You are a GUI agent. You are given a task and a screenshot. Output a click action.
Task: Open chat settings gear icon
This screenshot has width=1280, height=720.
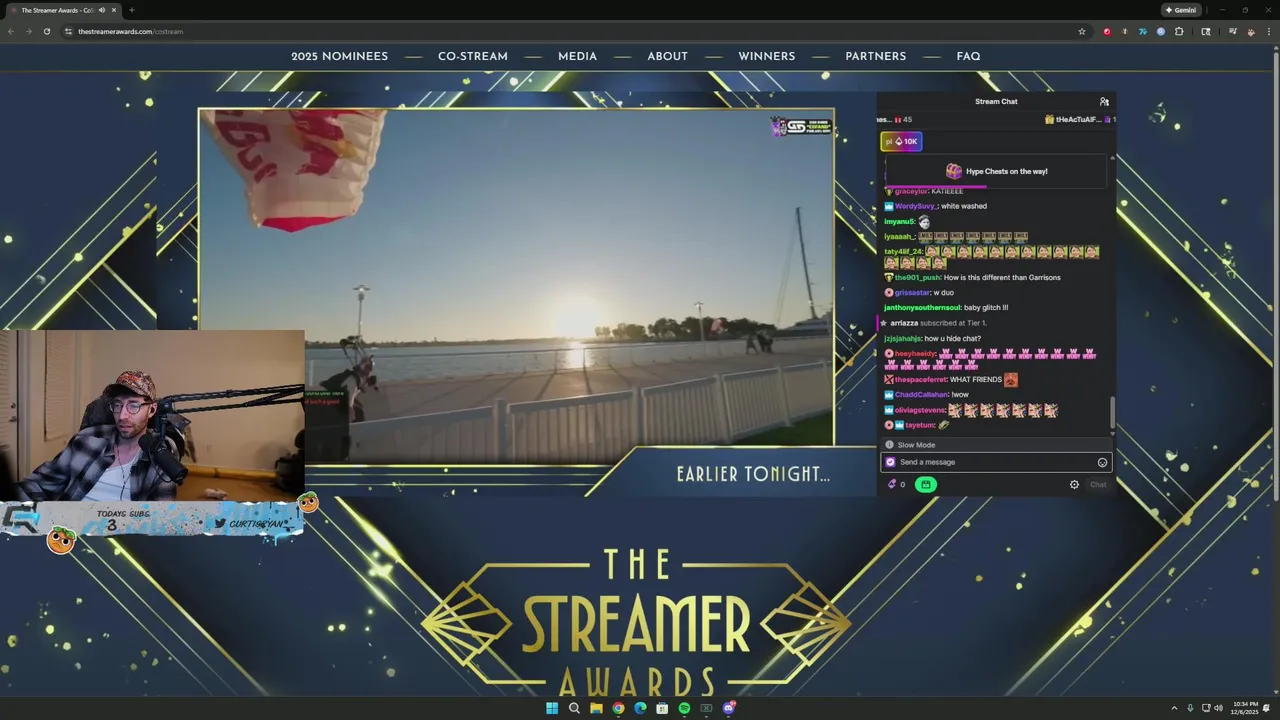point(1074,484)
